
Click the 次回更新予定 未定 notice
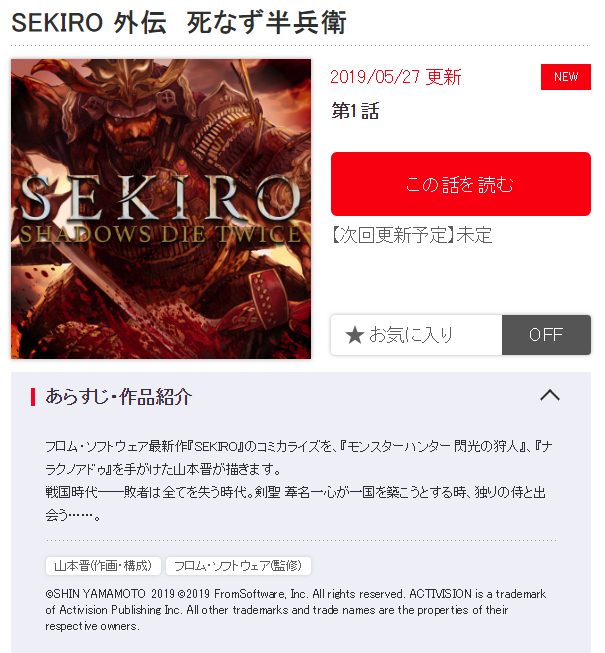411,235
